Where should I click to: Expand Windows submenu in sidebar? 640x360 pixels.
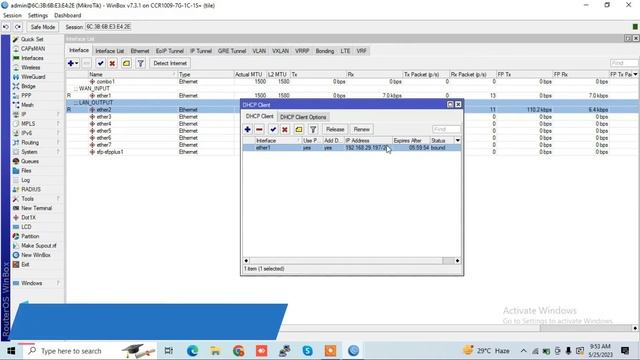tap(59, 283)
